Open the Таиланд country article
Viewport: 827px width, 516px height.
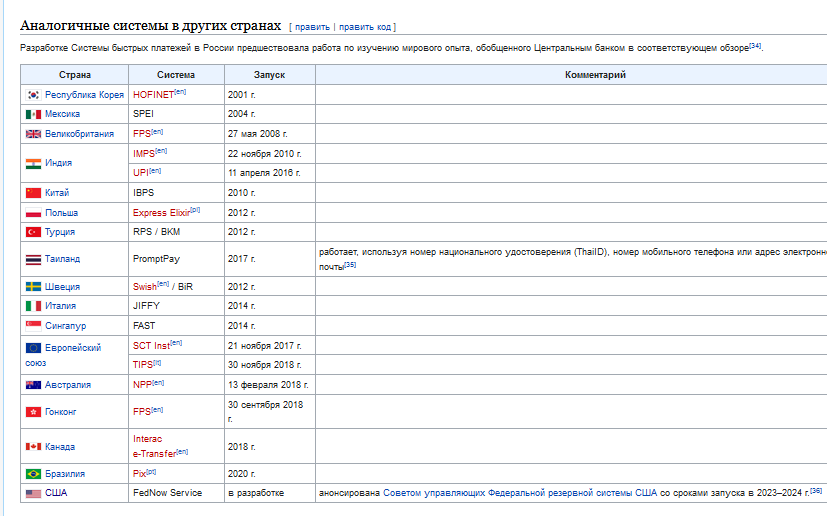(62, 259)
